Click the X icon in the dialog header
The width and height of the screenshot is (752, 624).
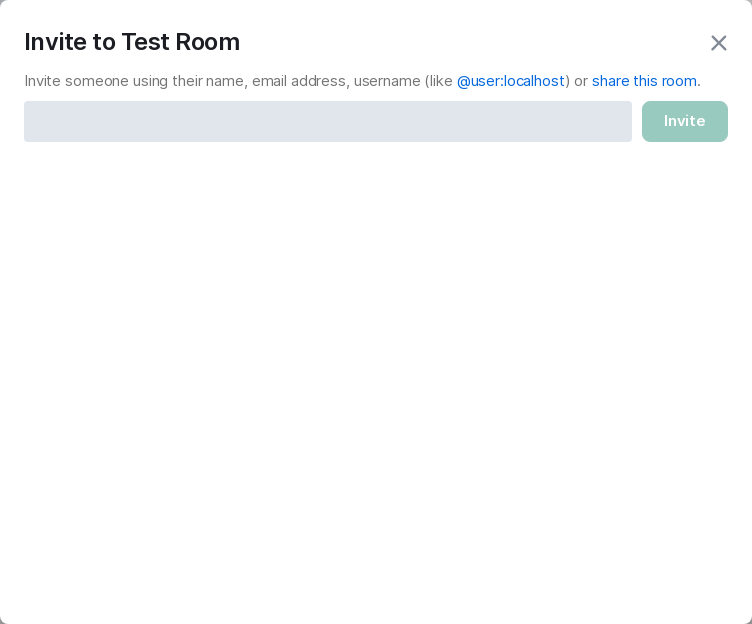click(719, 43)
